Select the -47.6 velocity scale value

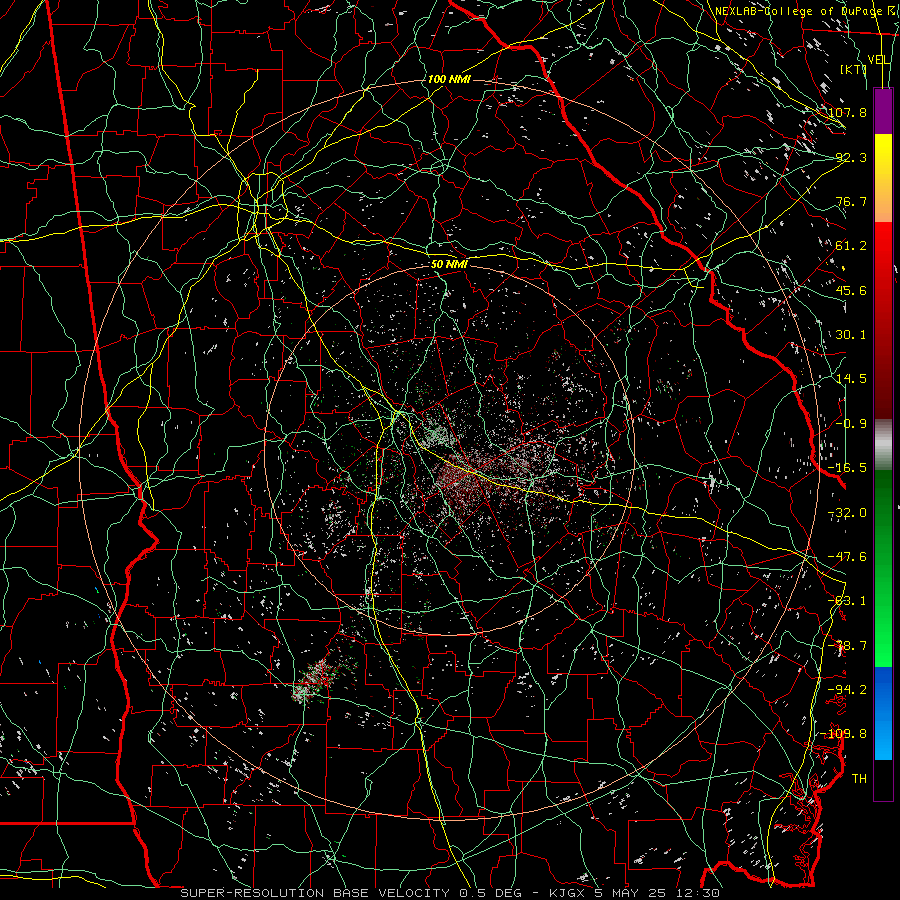point(847,557)
